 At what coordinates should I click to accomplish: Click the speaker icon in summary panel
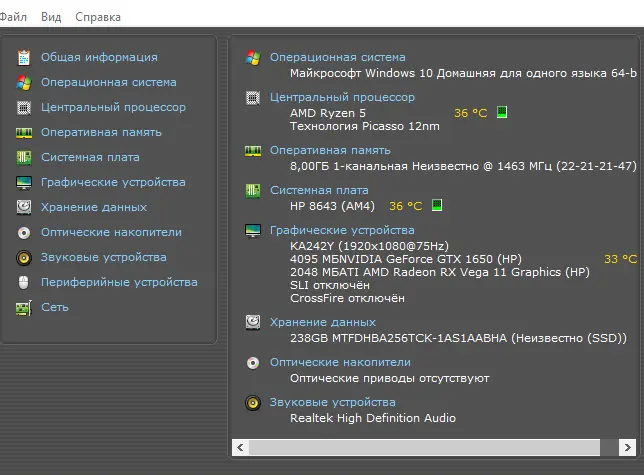click(x=253, y=403)
